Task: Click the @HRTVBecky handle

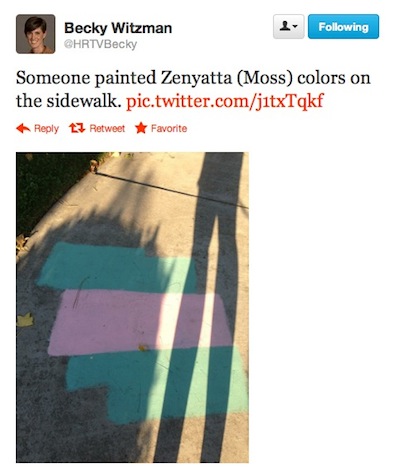Action: [x=100, y=44]
